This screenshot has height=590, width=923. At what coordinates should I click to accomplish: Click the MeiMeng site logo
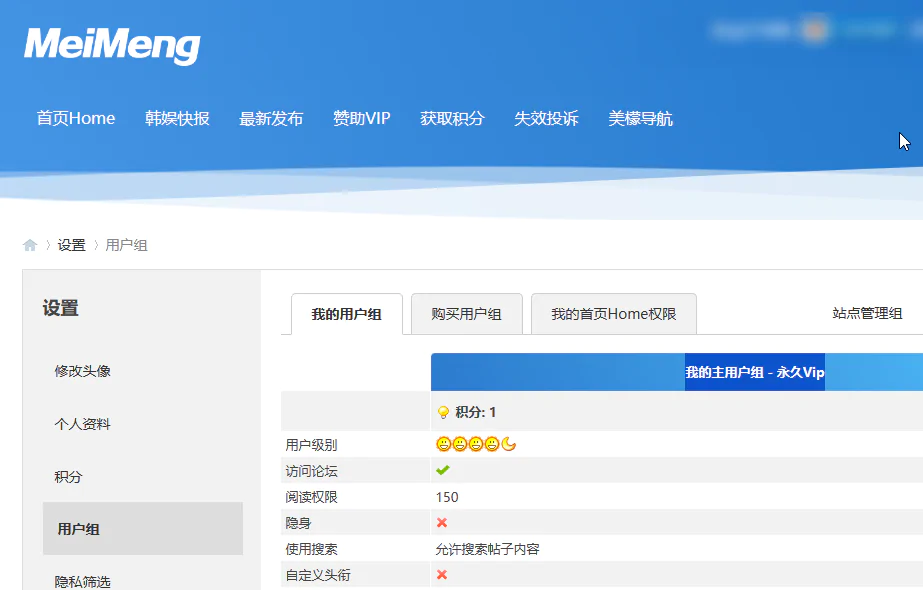112,46
